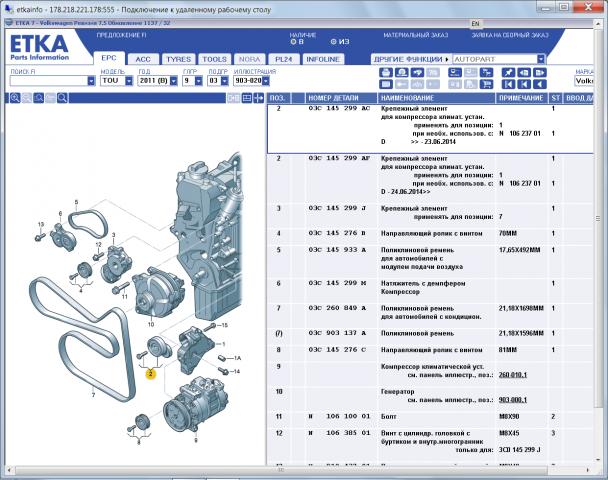Click in the ПОИСК FI search input field
608x480 pixels.
point(49,81)
